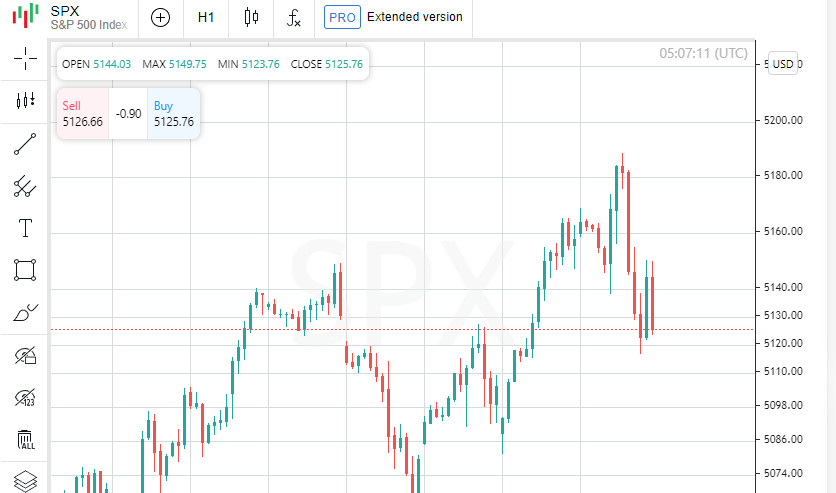Select the Text annotation tool
Image resolution: width=836 pixels, height=493 pixels.
pyautogui.click(x=25, y=228)
